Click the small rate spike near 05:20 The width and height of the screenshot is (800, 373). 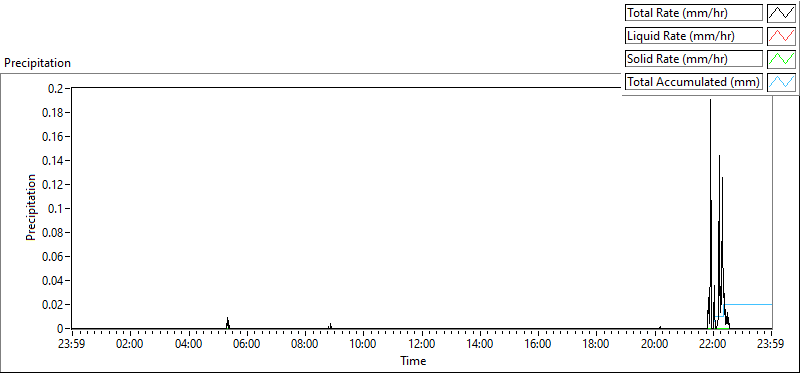[x=228, y=323]
